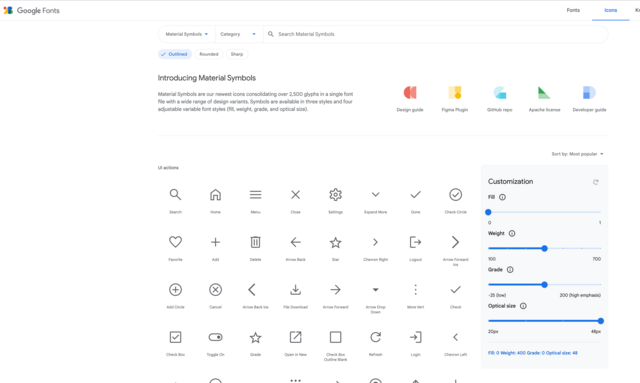Open the Sort by Most popular dropdown

(x=577, y=154)
